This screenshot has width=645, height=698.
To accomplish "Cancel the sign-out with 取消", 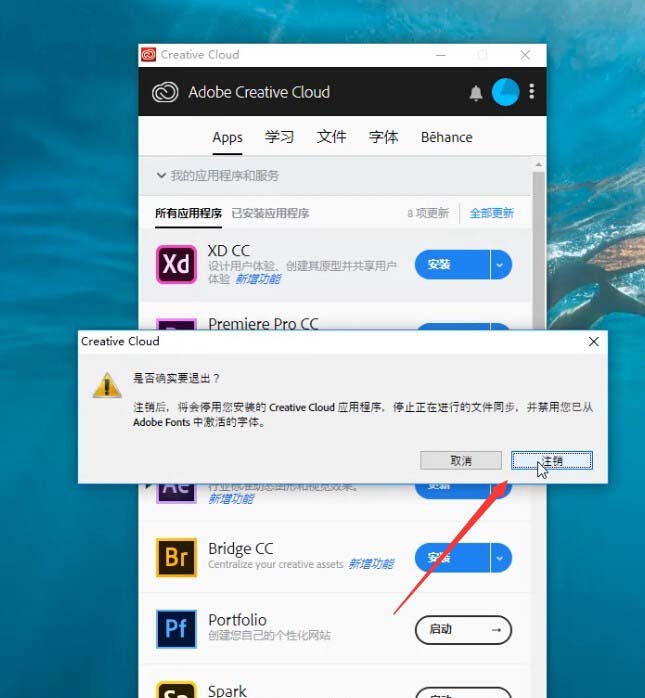I will 461,460.
